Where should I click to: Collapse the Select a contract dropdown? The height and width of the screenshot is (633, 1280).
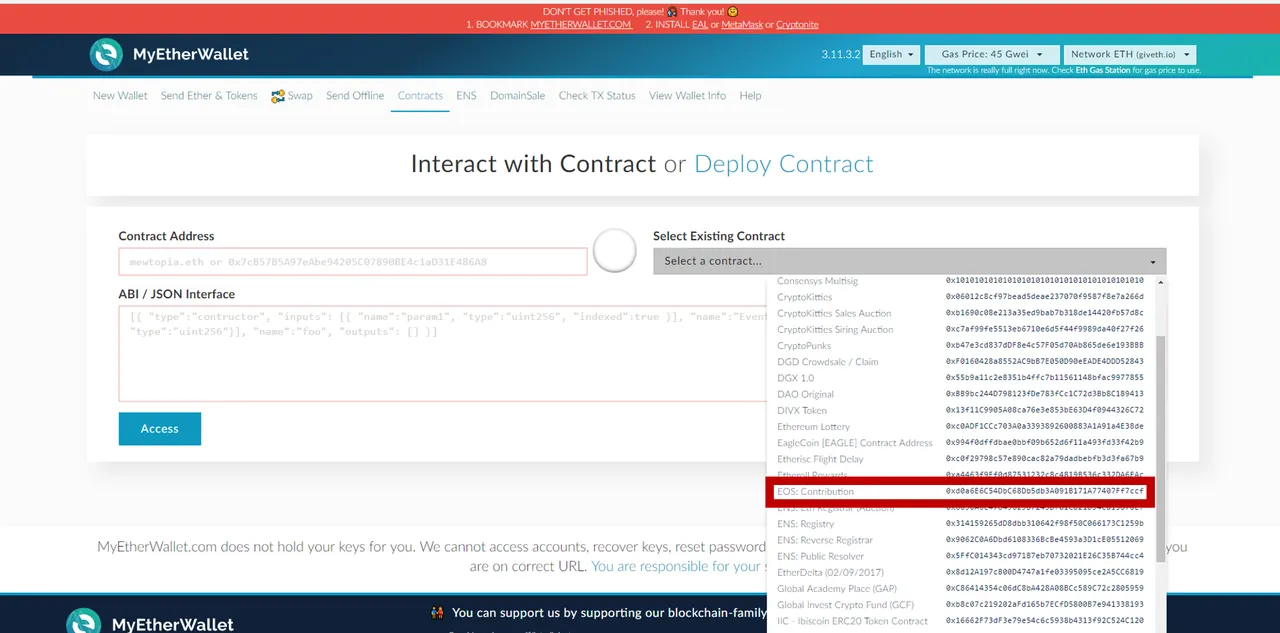[909, 261]
